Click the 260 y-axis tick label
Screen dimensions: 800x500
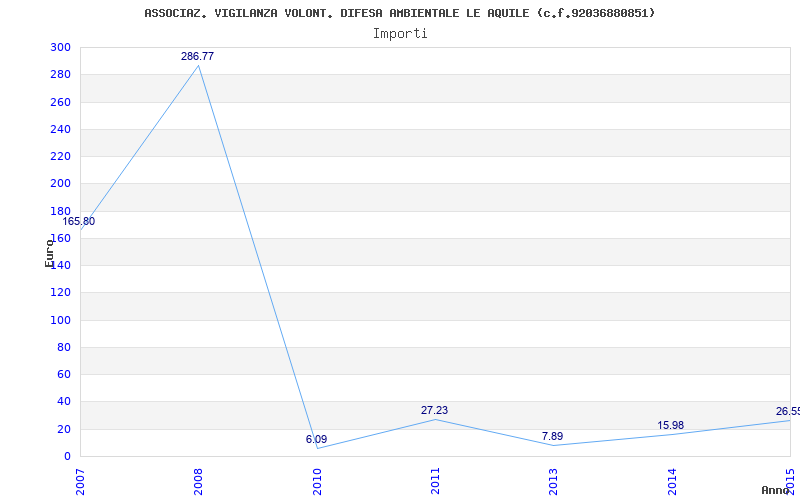[61, 102]
